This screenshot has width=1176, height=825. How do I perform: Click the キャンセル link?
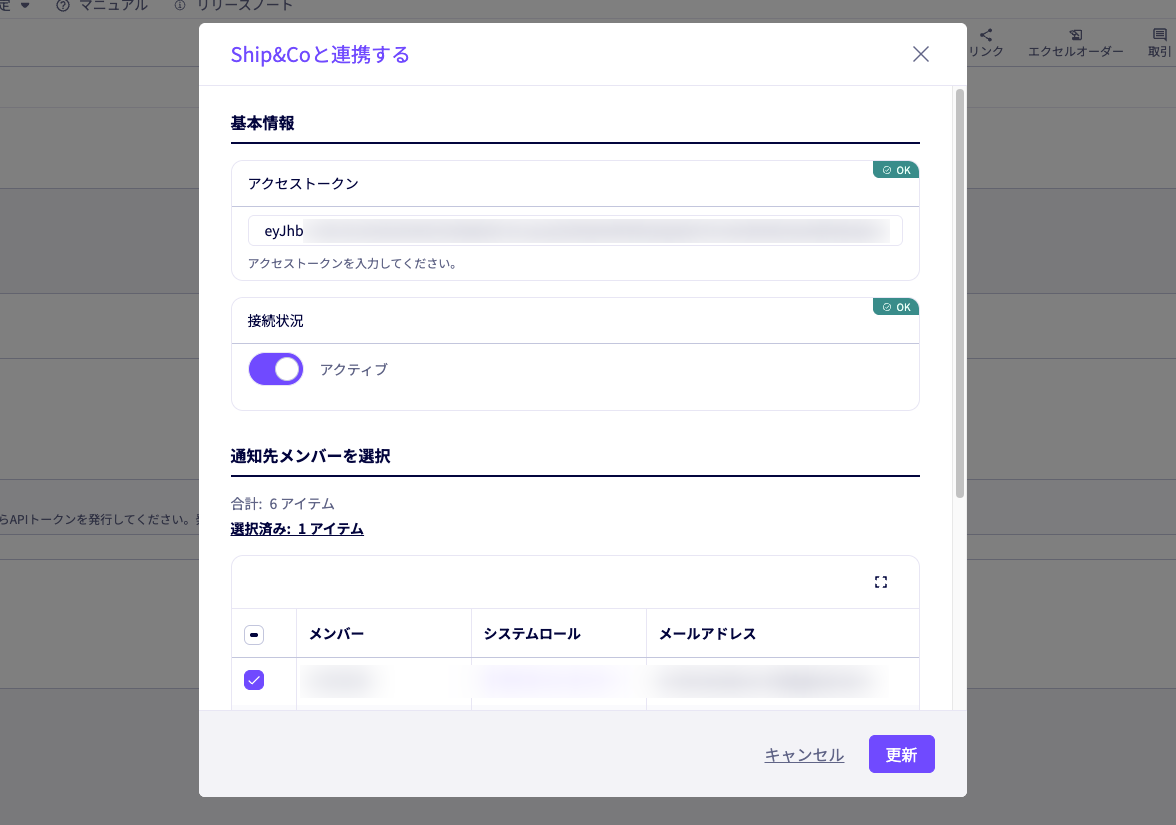click(x=804, y=754)
